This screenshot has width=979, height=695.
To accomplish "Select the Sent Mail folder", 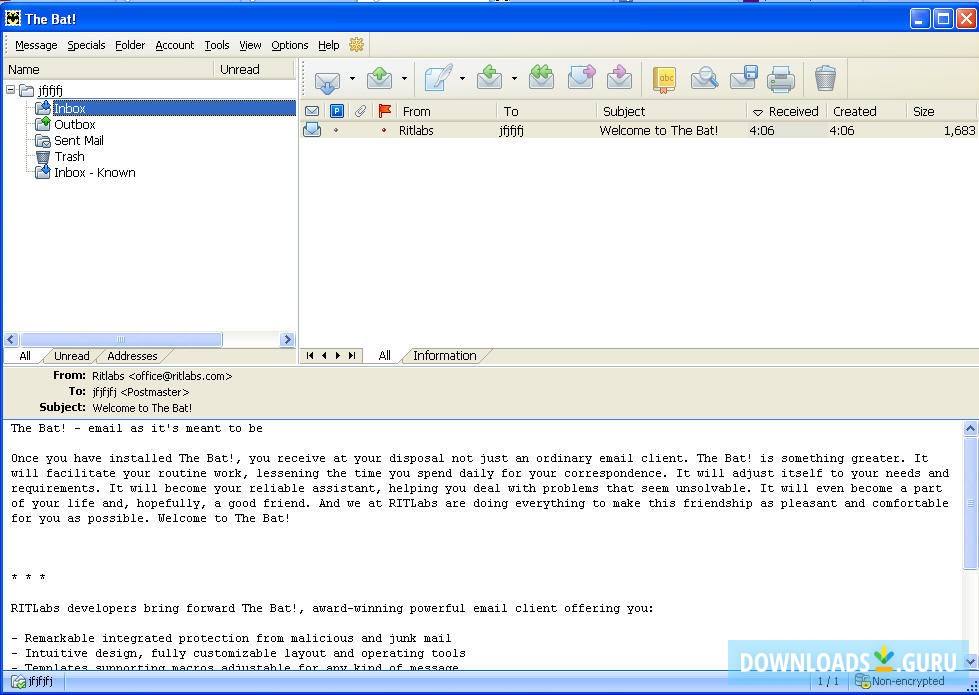I will (x=78, y=141).
